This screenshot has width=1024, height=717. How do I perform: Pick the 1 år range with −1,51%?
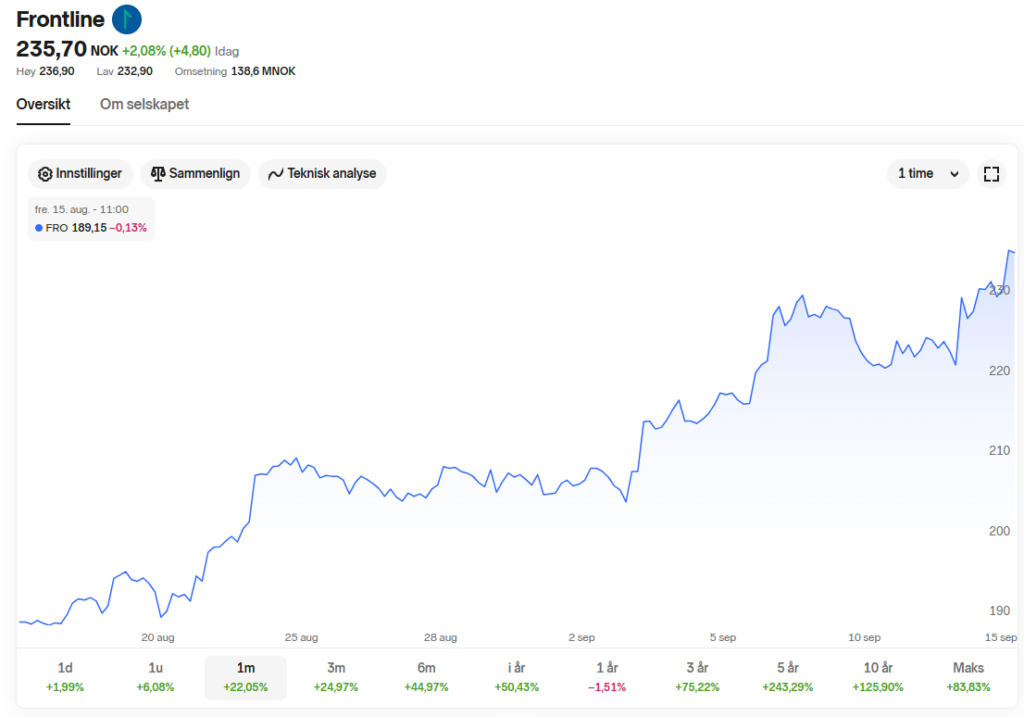point(607,677)
